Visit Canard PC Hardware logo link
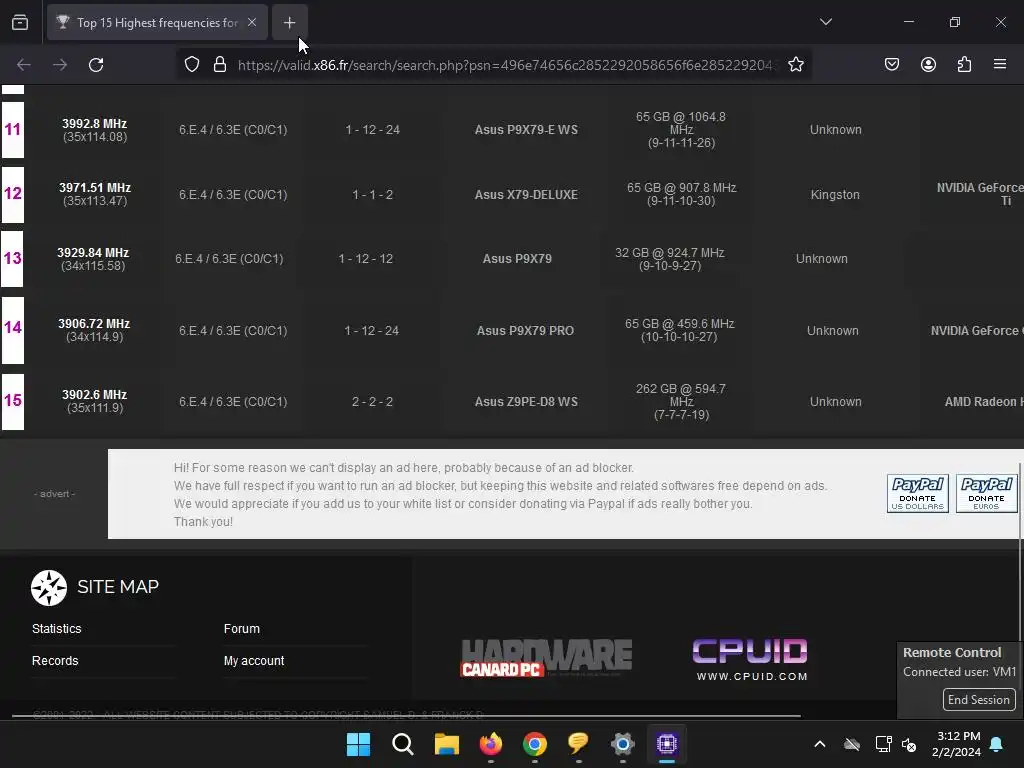Image resolution: width=1024 pixels, height=768 pixels. 547,658
